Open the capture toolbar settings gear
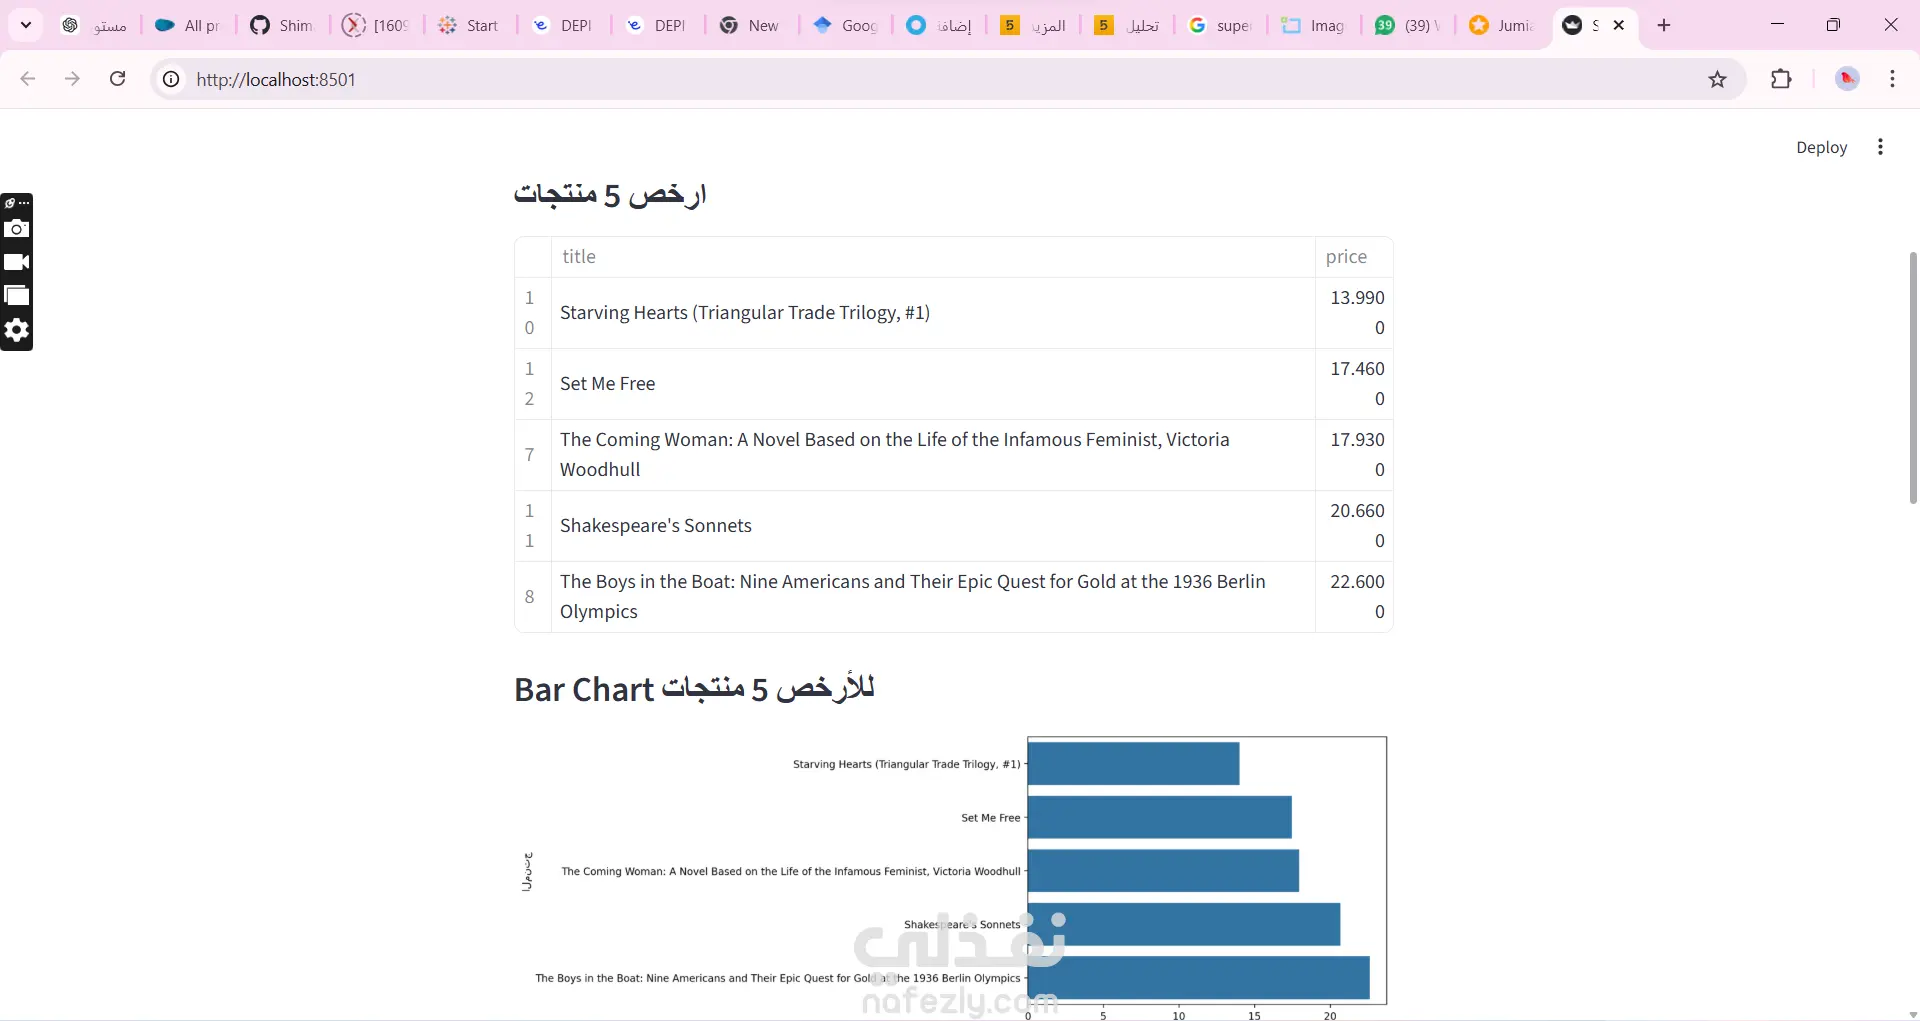This screenshot has width=1920, height=1021. [x=17, y=330]
